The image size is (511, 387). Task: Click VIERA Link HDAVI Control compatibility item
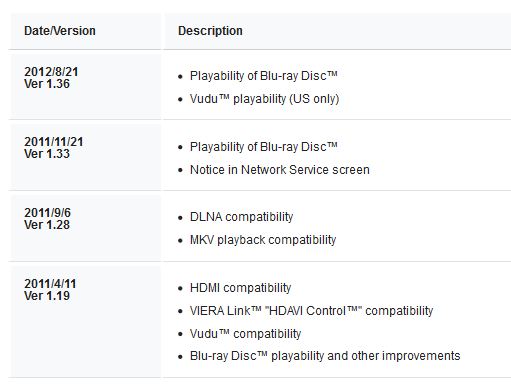311,311
